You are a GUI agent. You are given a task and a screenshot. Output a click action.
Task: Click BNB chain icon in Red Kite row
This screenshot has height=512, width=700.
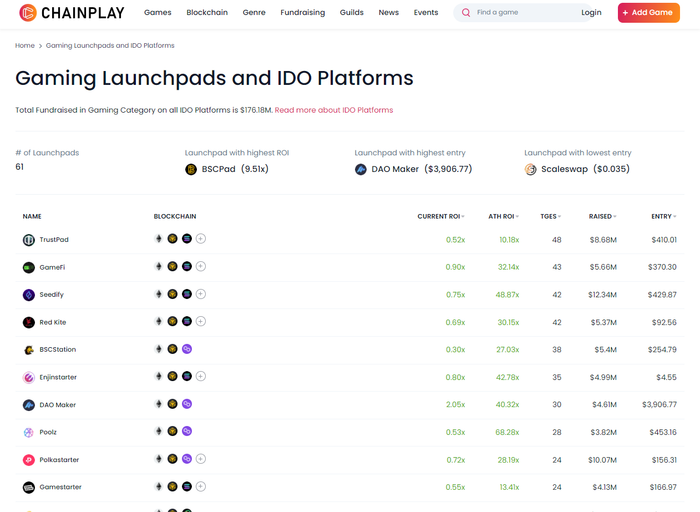pos(172,321)
